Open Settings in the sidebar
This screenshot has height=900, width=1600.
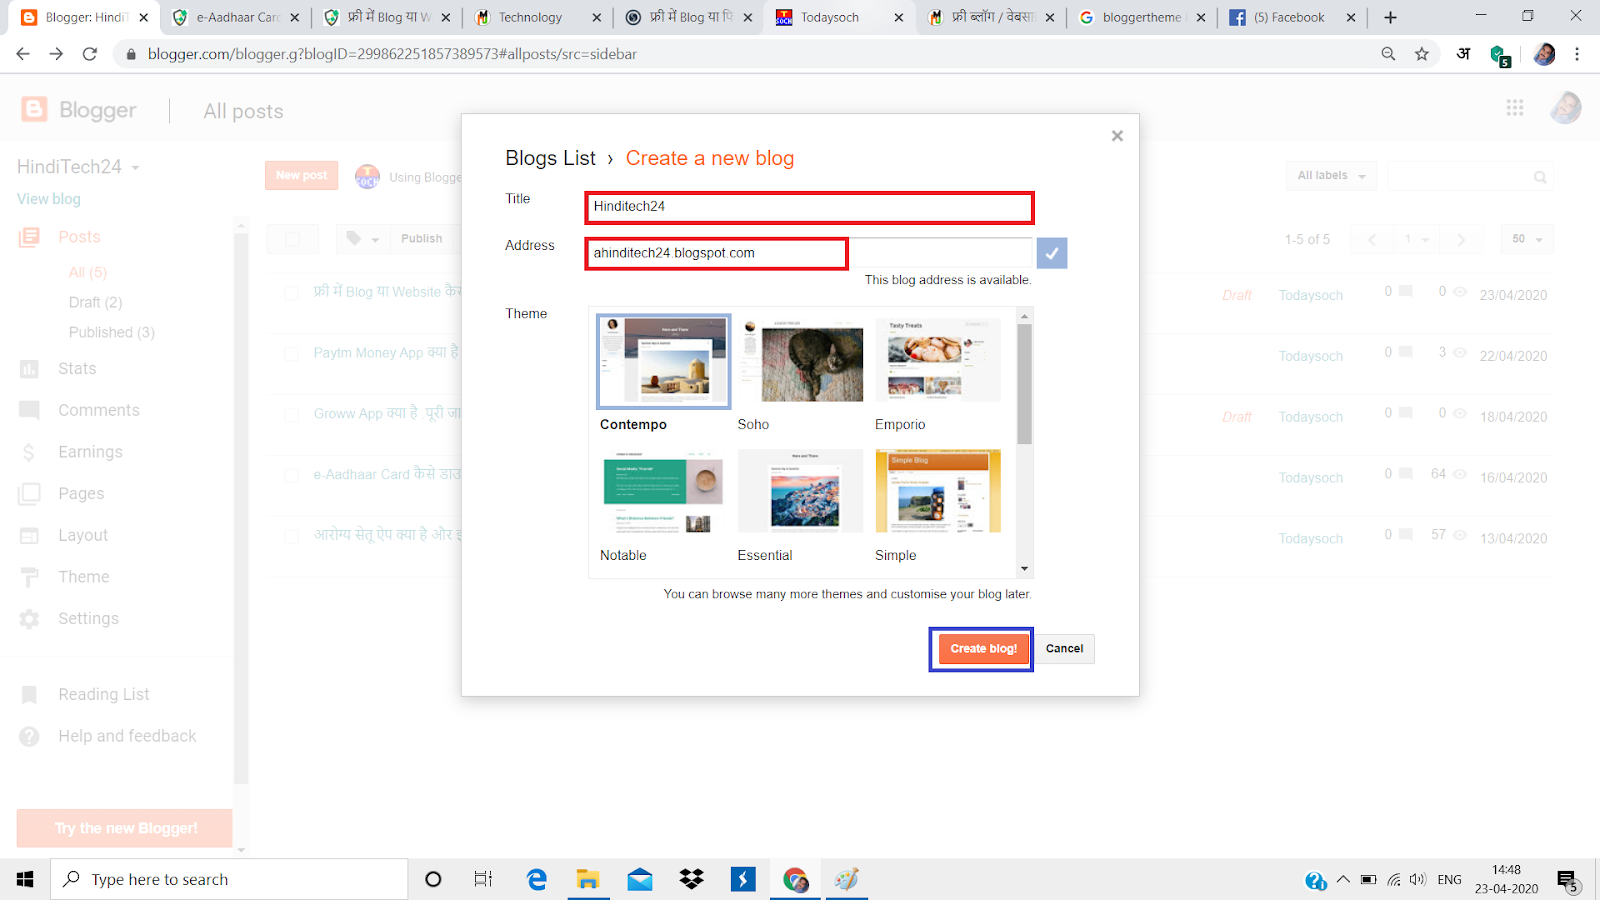(88, 619)
